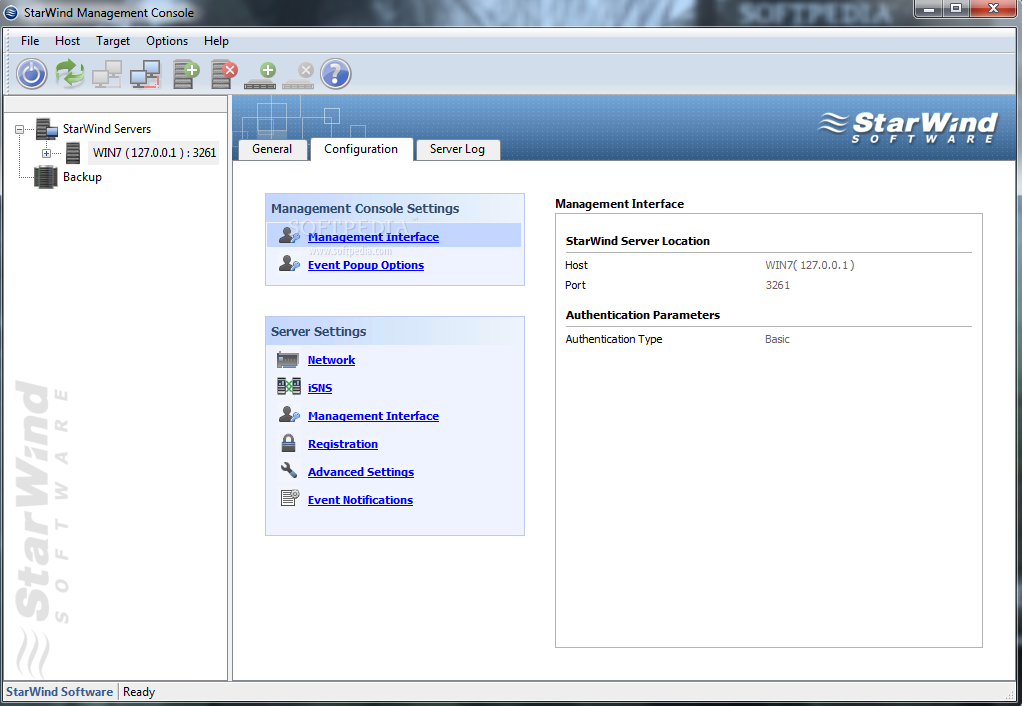Click the StarWind Server Location heading
1022x706 pixels.
(637, 241)
